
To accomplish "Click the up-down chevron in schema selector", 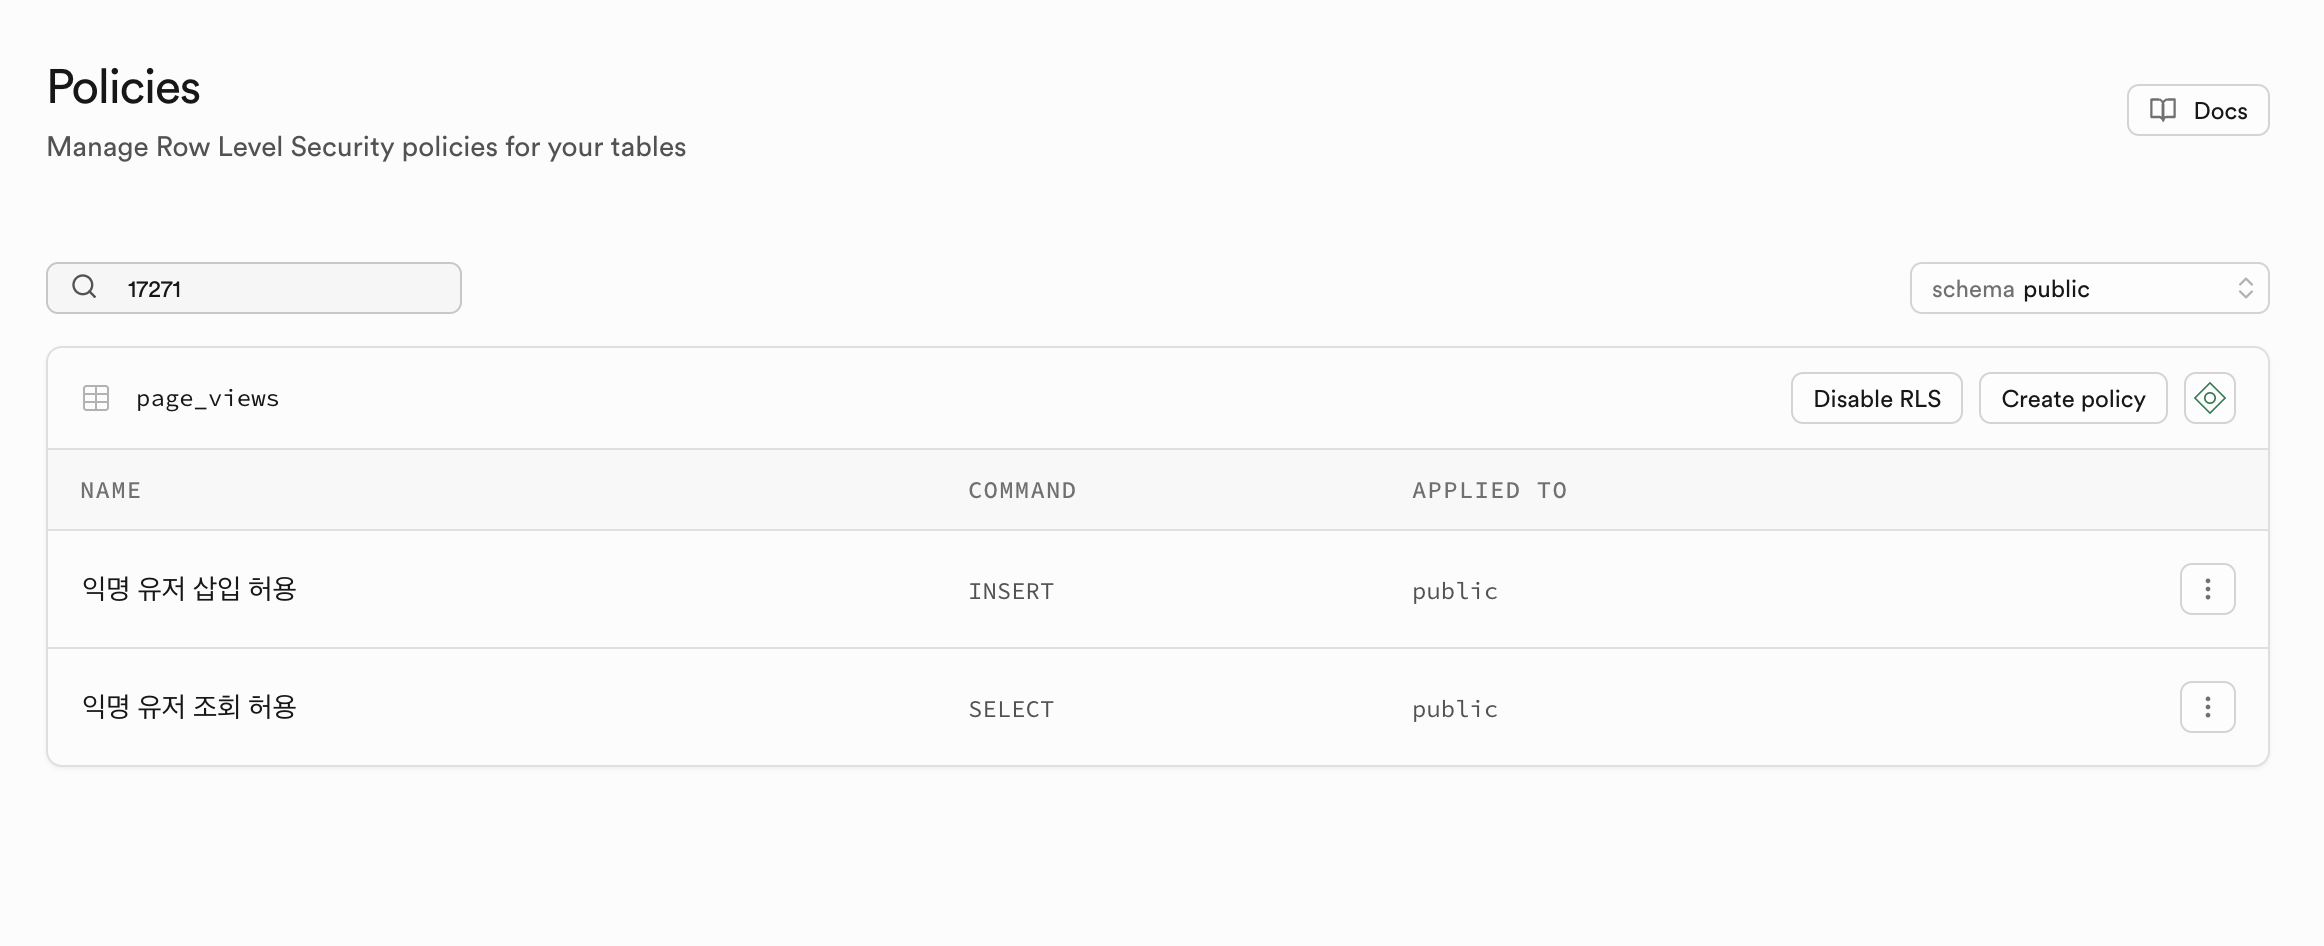I will 2245,288.
